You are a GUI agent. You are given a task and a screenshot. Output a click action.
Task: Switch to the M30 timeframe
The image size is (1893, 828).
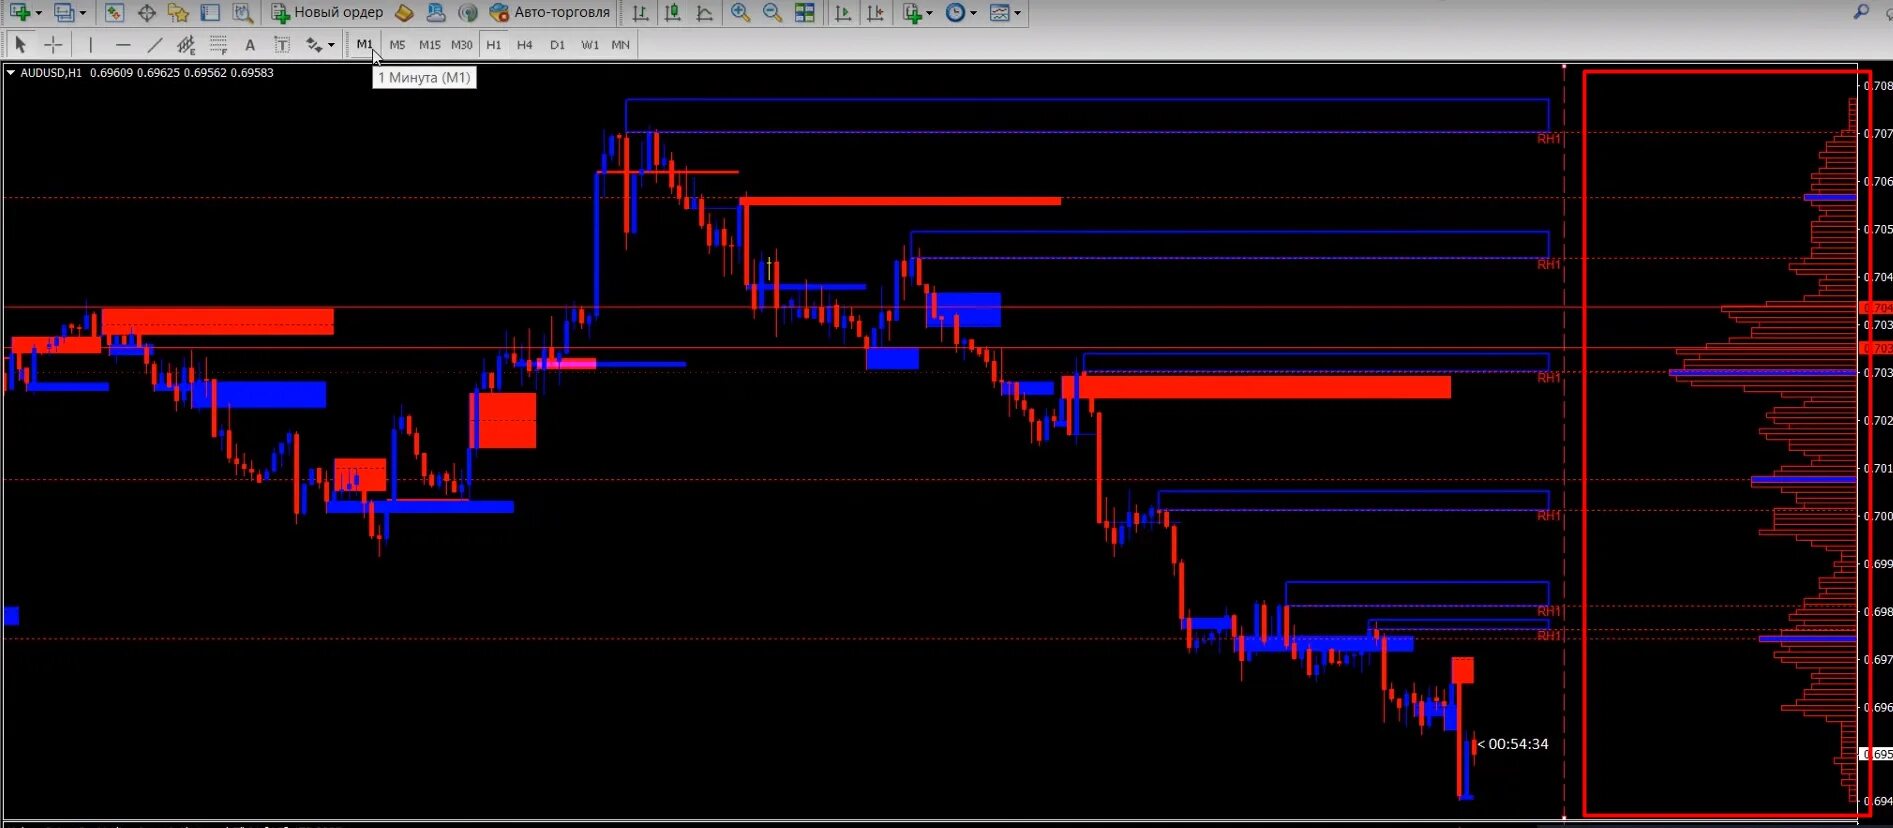(461, 45)
